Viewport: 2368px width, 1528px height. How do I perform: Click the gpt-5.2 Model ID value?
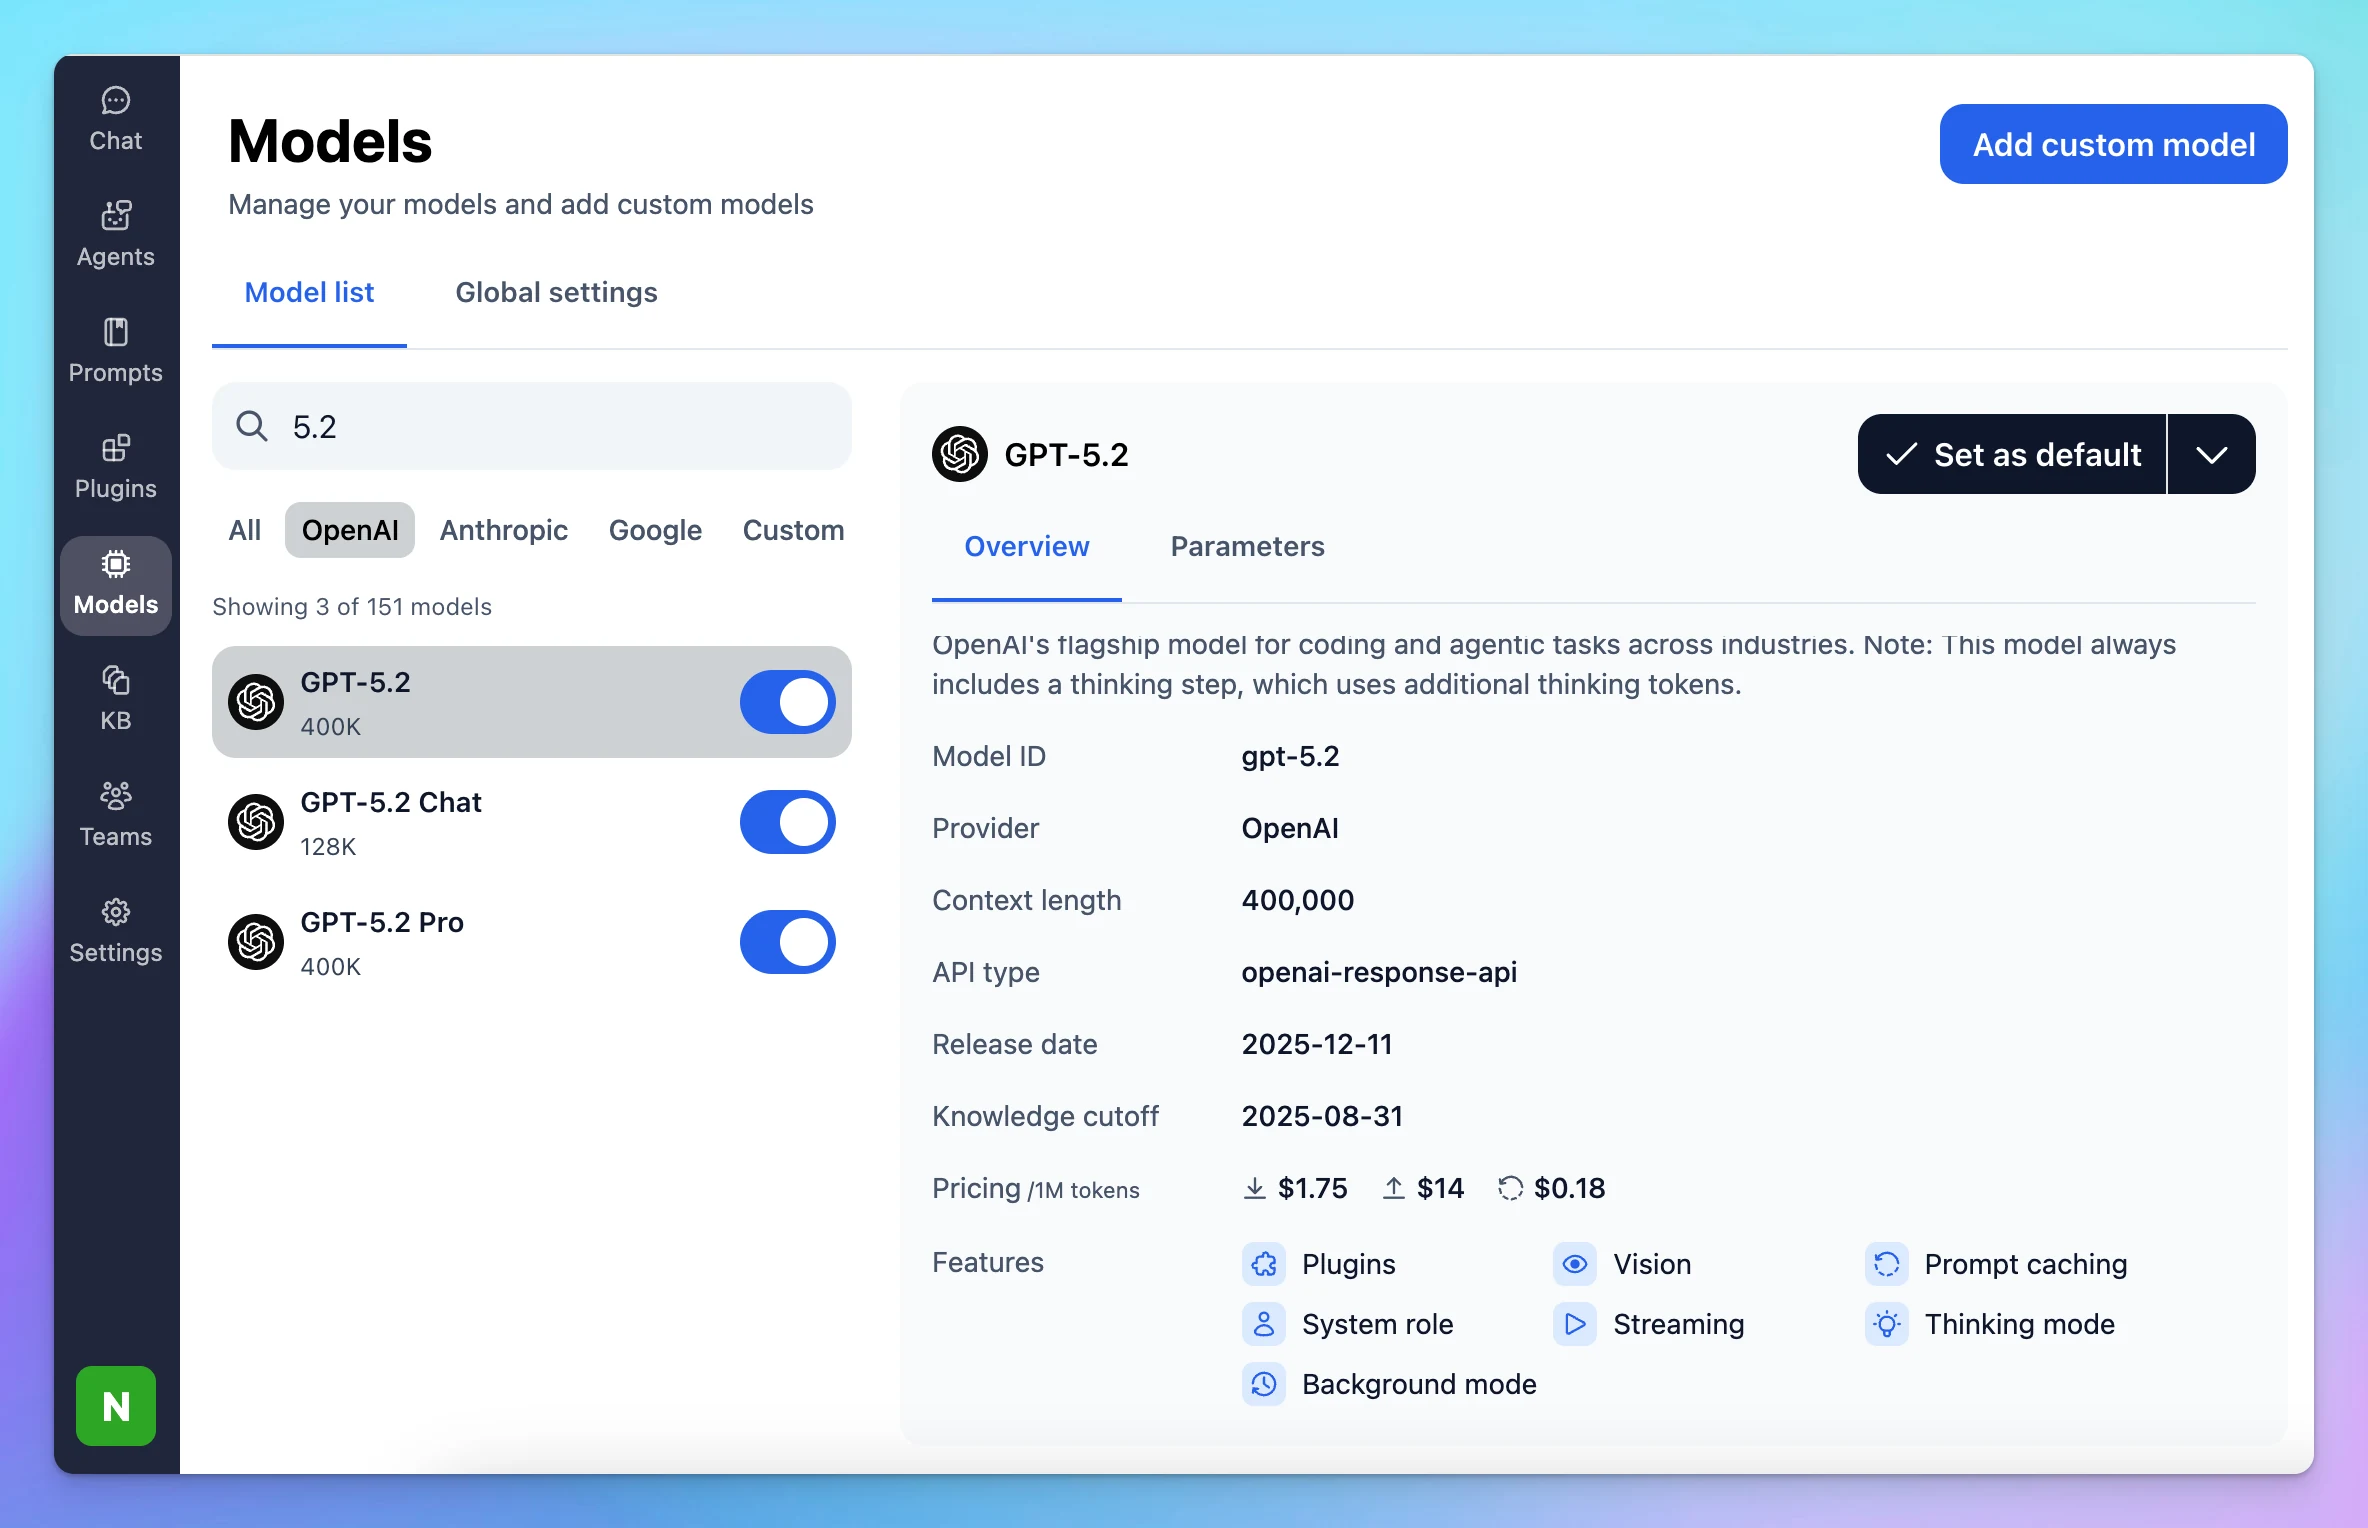tap(1290, 756)
